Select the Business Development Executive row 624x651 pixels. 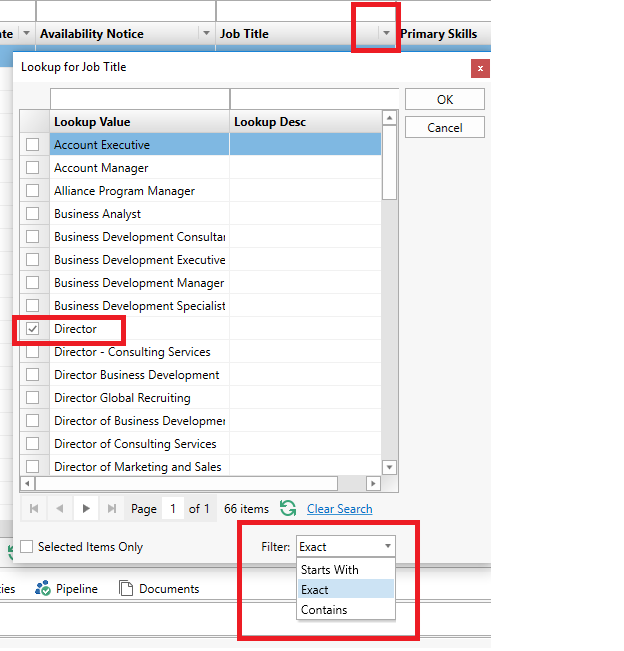coord(201,260)
